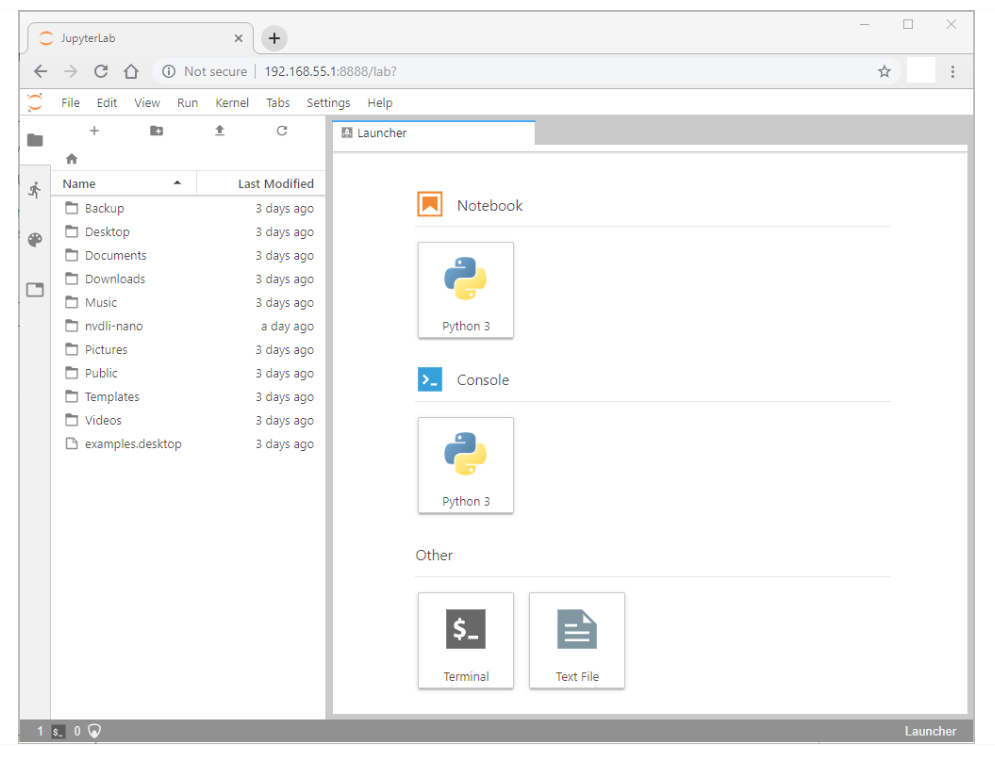Screen dimensions: 995x761
Task: Select the Backup folder
Action: 188,208
